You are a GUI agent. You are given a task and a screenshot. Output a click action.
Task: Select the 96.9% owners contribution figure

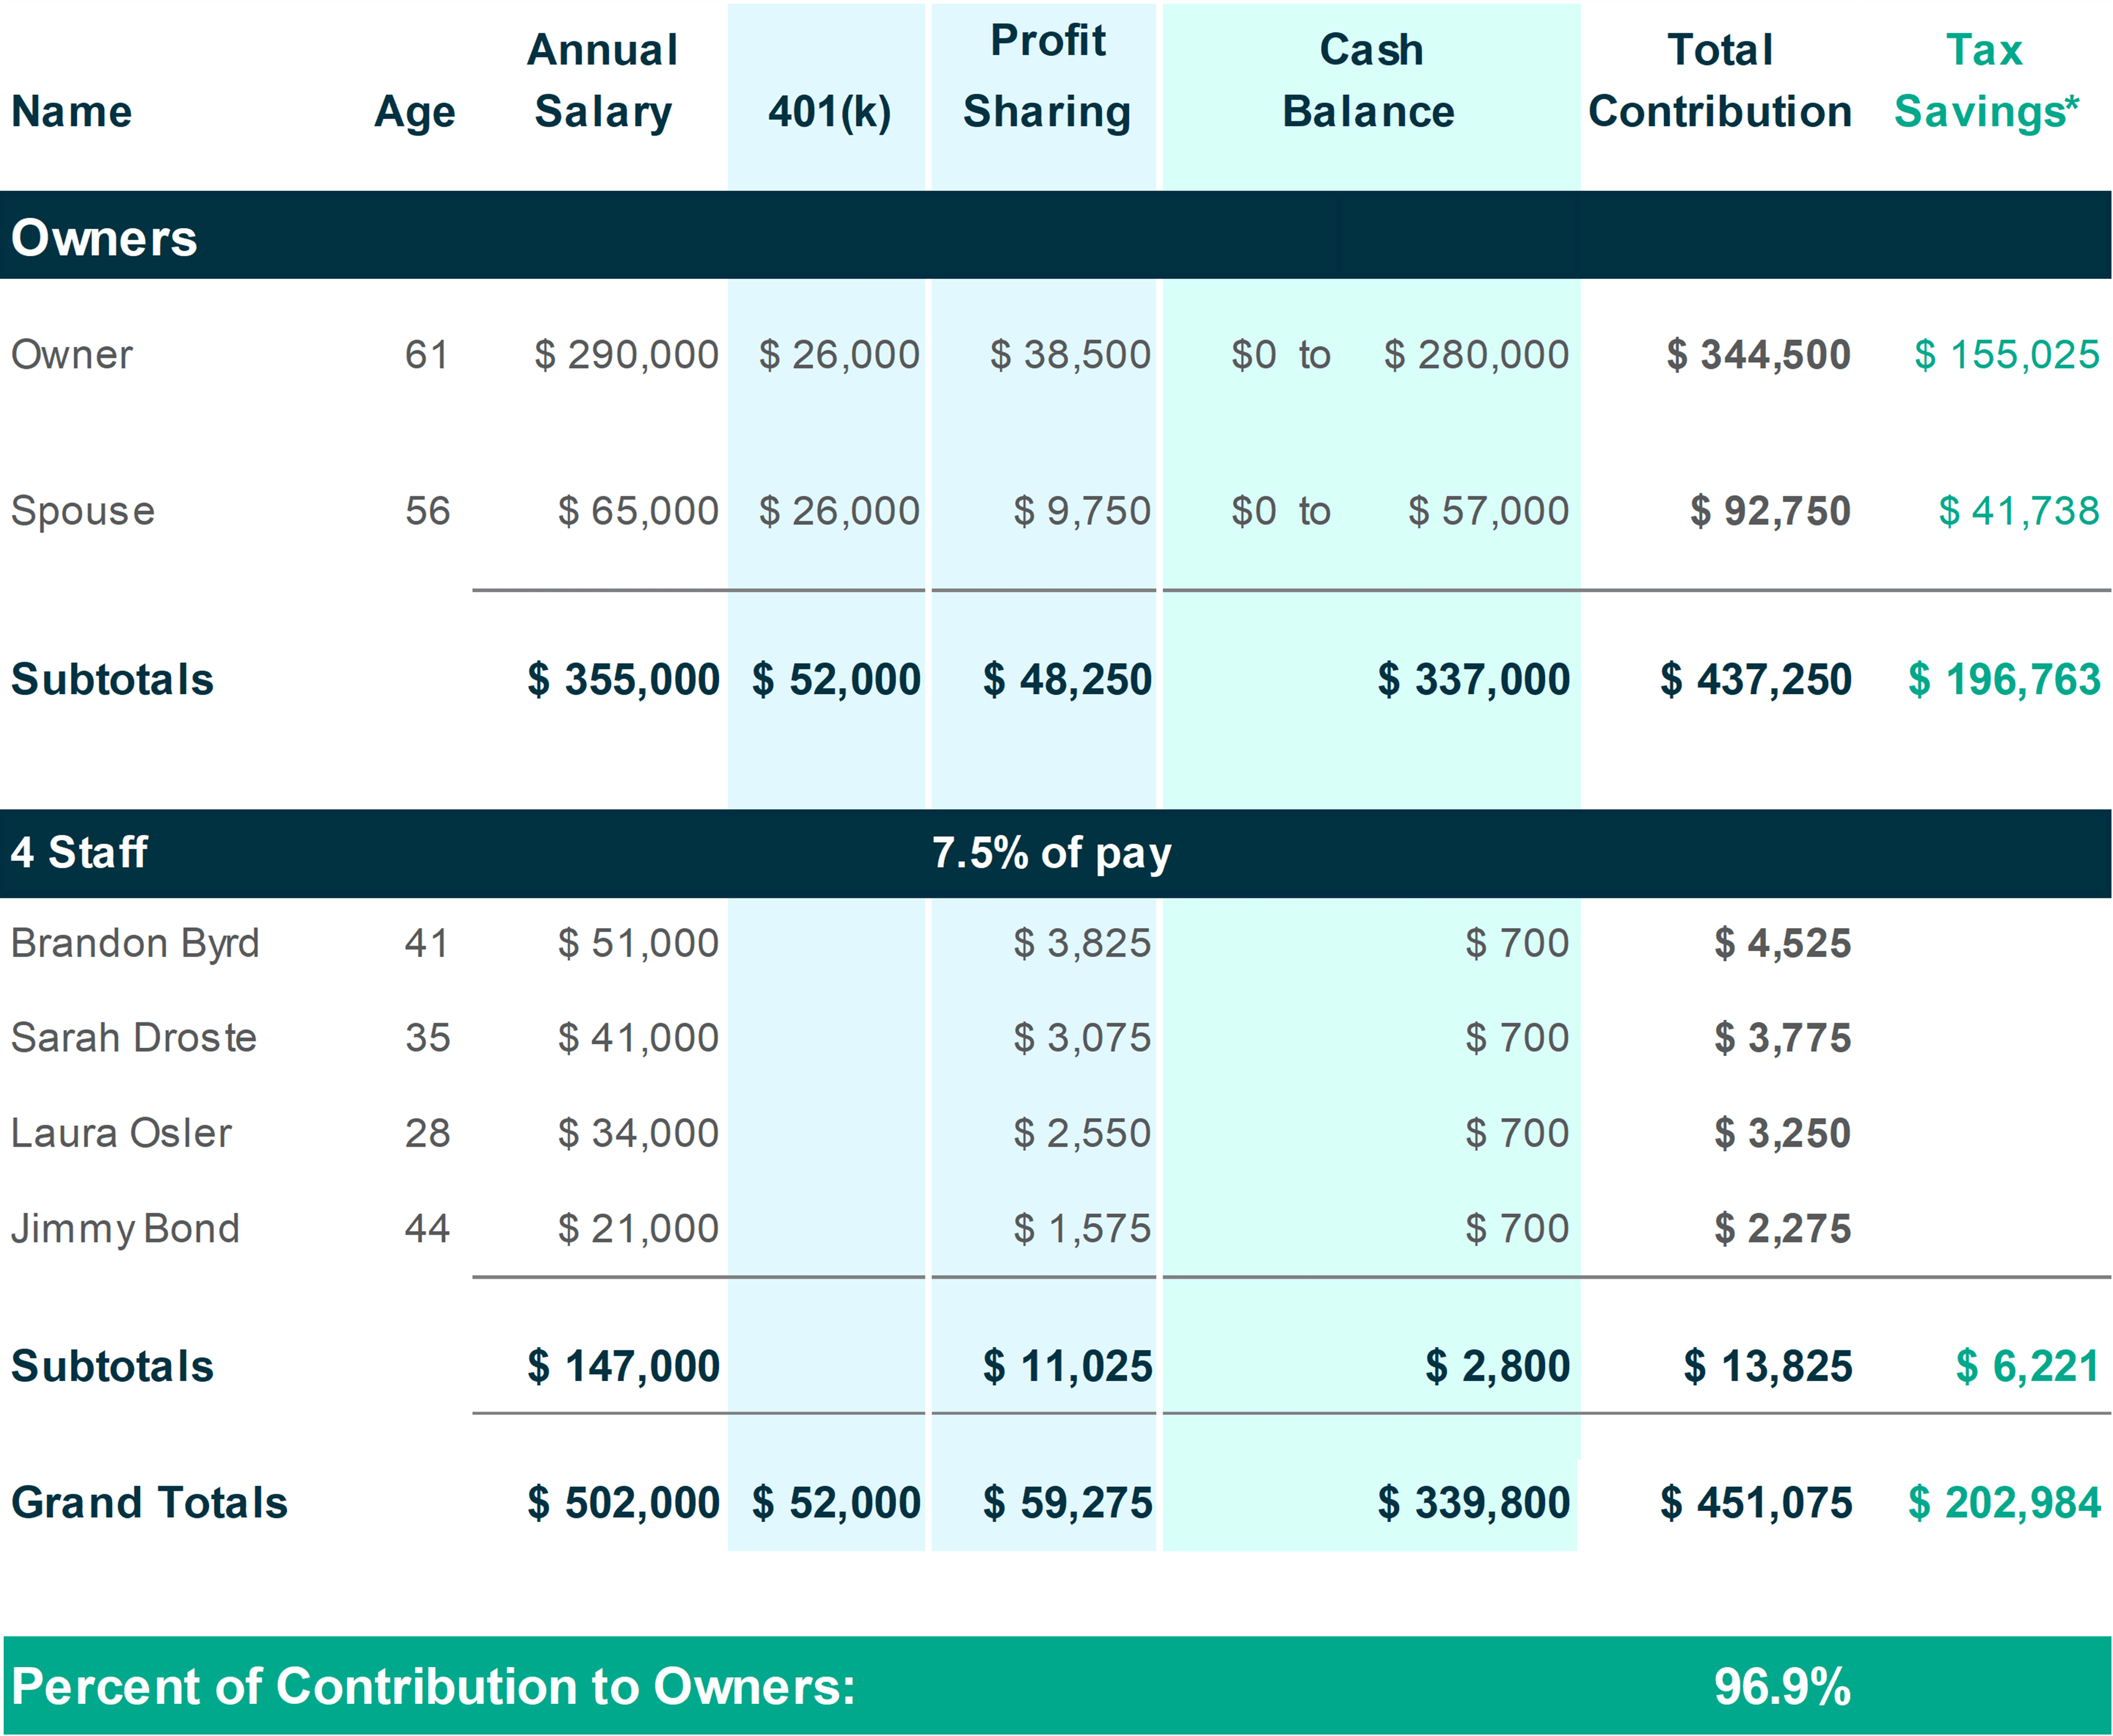[x=1782, y=1686]
